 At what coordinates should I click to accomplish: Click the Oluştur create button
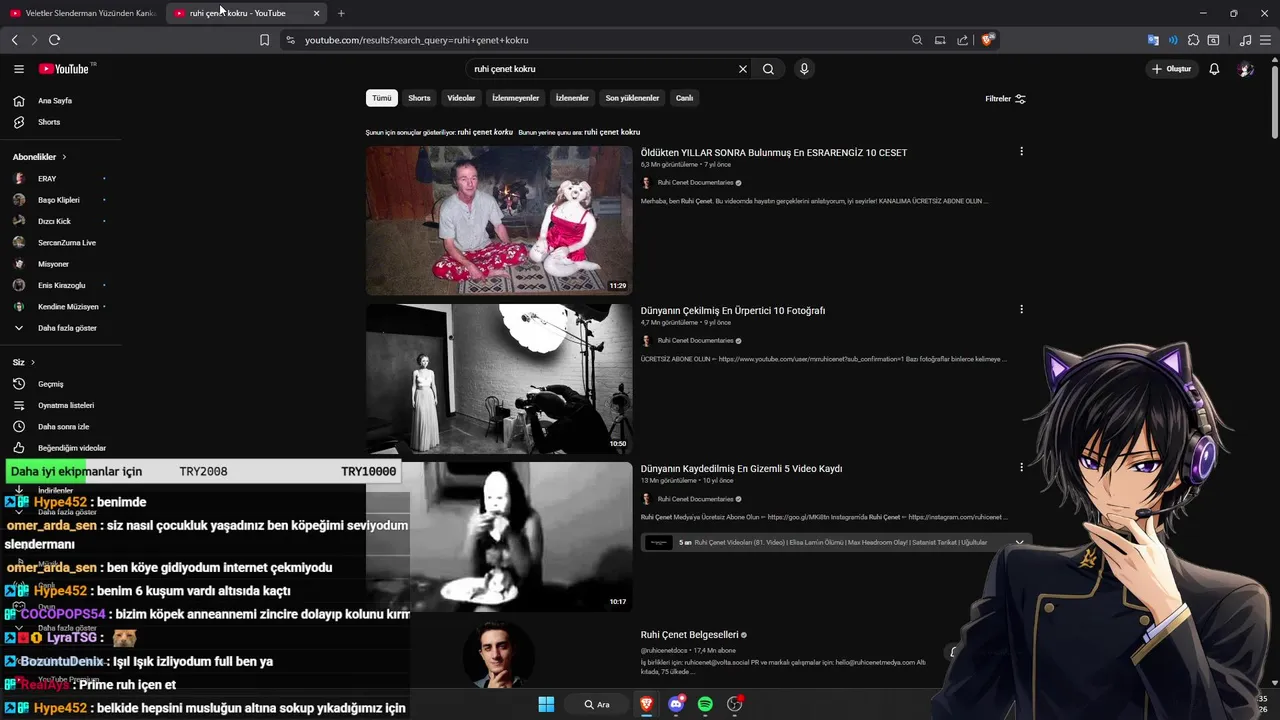(1171, 69)
